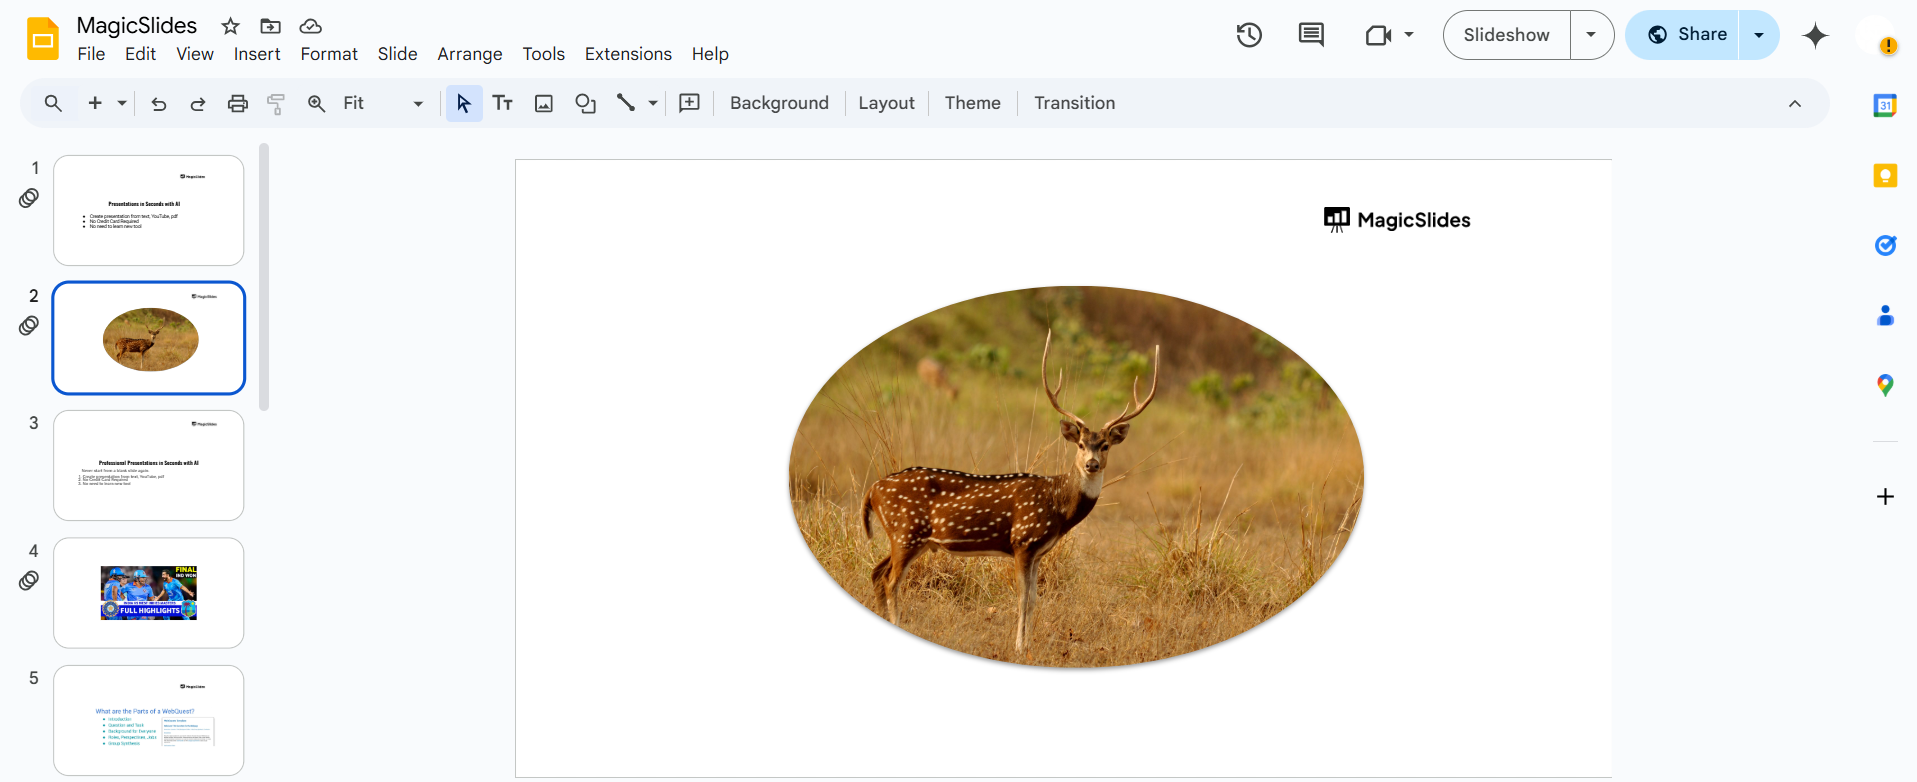Open the Slide menu
Screen dimensions: 1917x782
(x=397, y=54)
